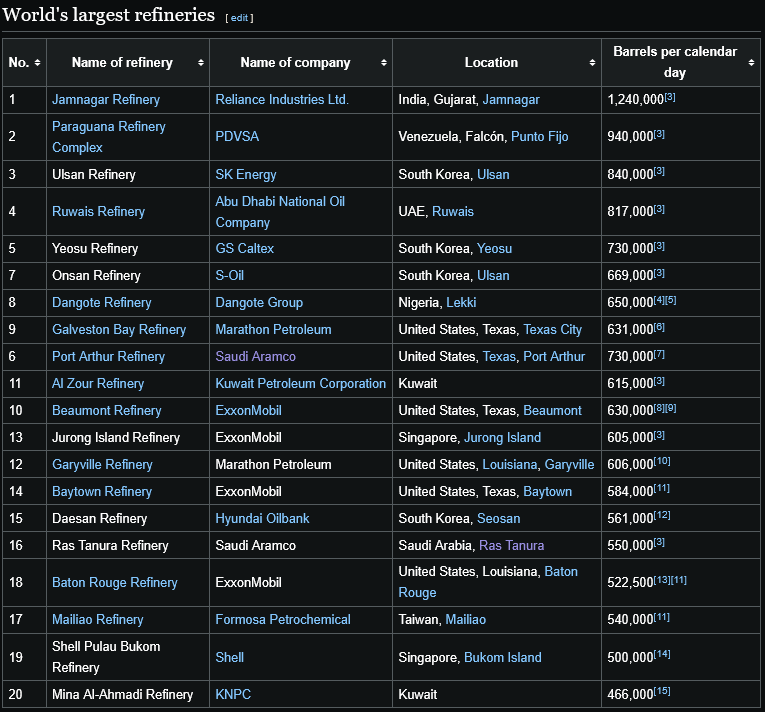This screenshot has height=712, width=765.
Task: Select Mina Al-Ahmadi Refinery cell text
Action: 122,694
